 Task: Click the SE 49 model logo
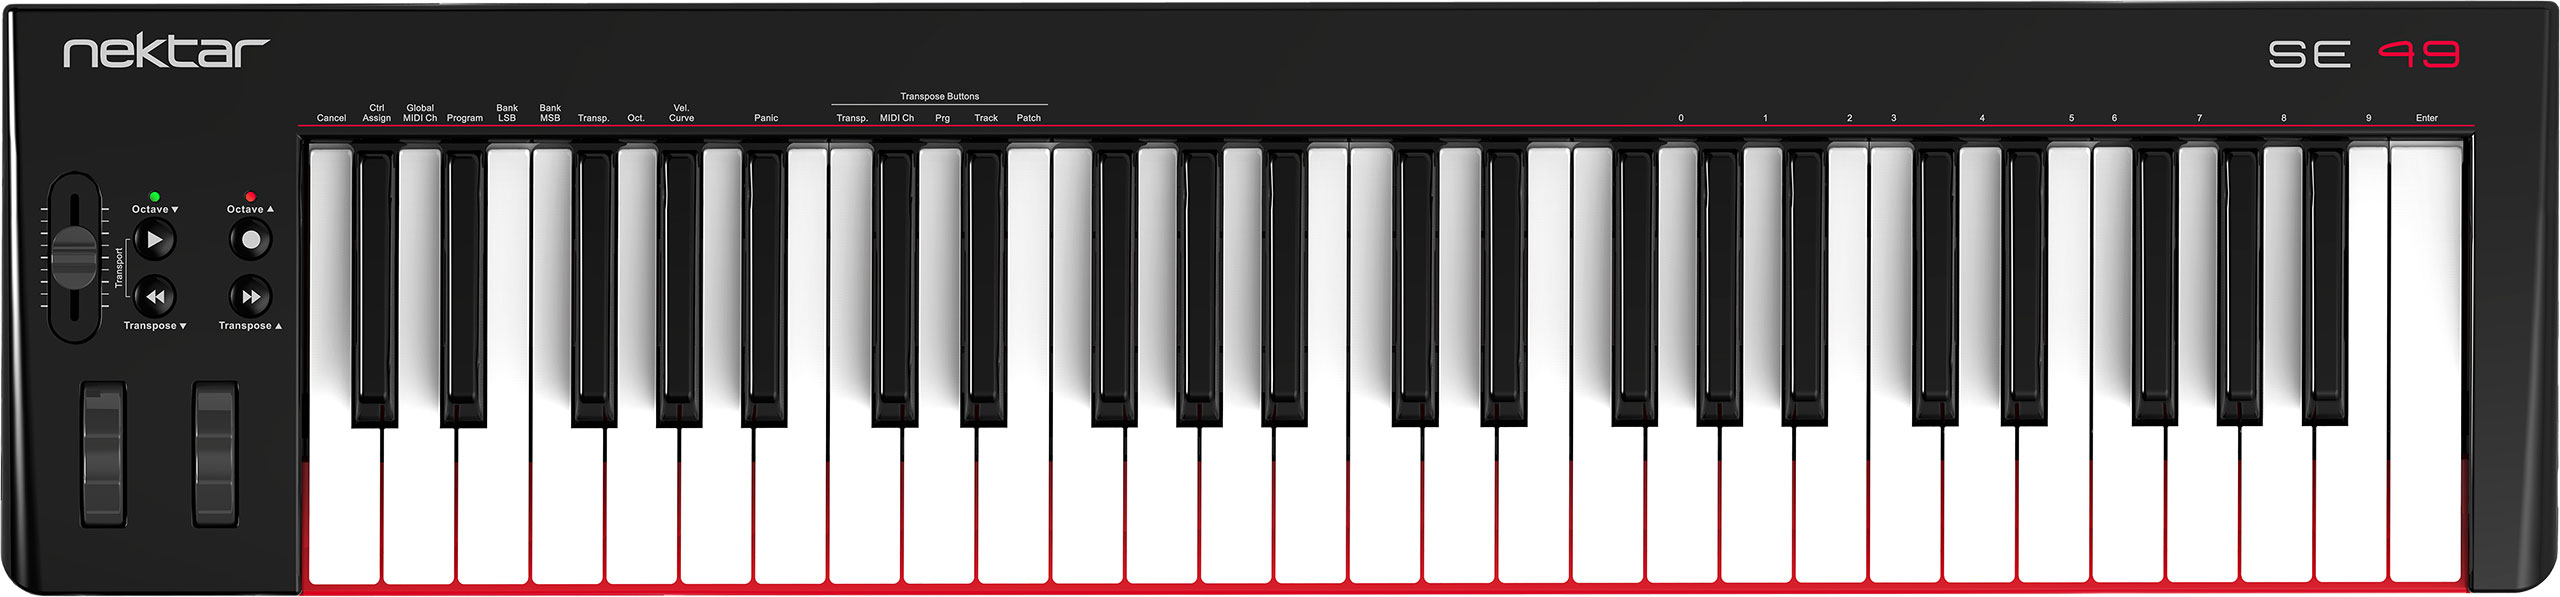click(2364, 54)
